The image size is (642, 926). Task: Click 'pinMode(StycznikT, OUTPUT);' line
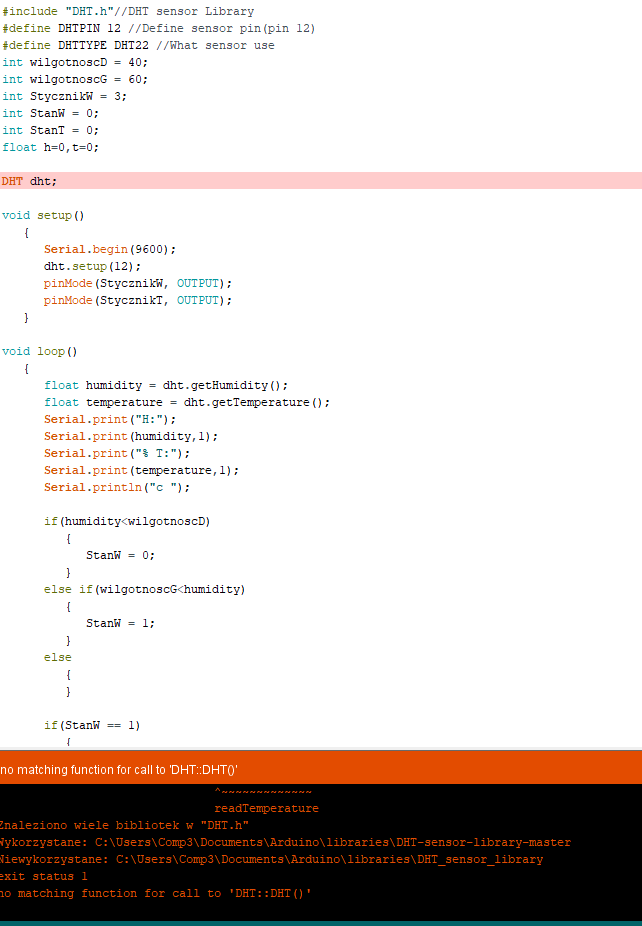pyautogui.click(x=138, y=301)
